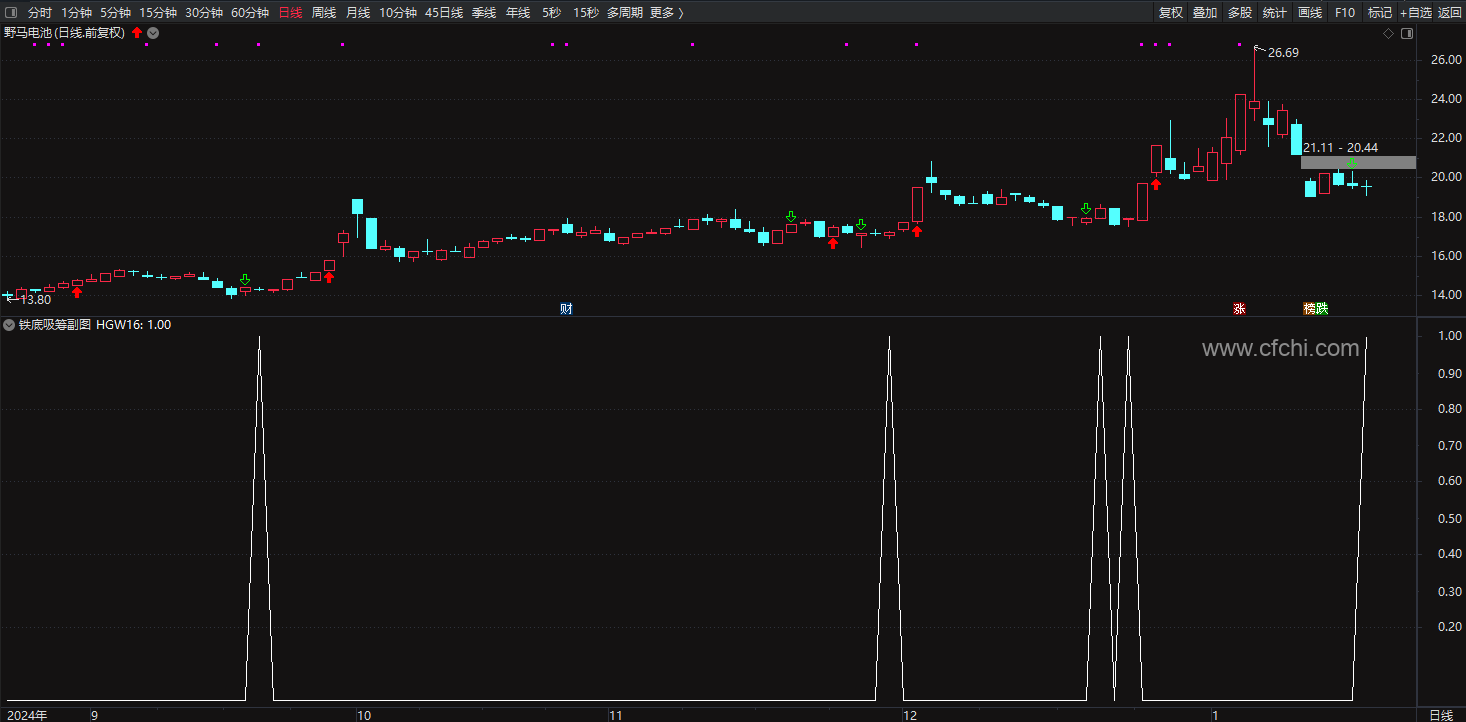The height and width of the screenshot is (722, 1466).
Task: Click the HGW16: 1.00 indicator value
Action: [x=134, y=325]
